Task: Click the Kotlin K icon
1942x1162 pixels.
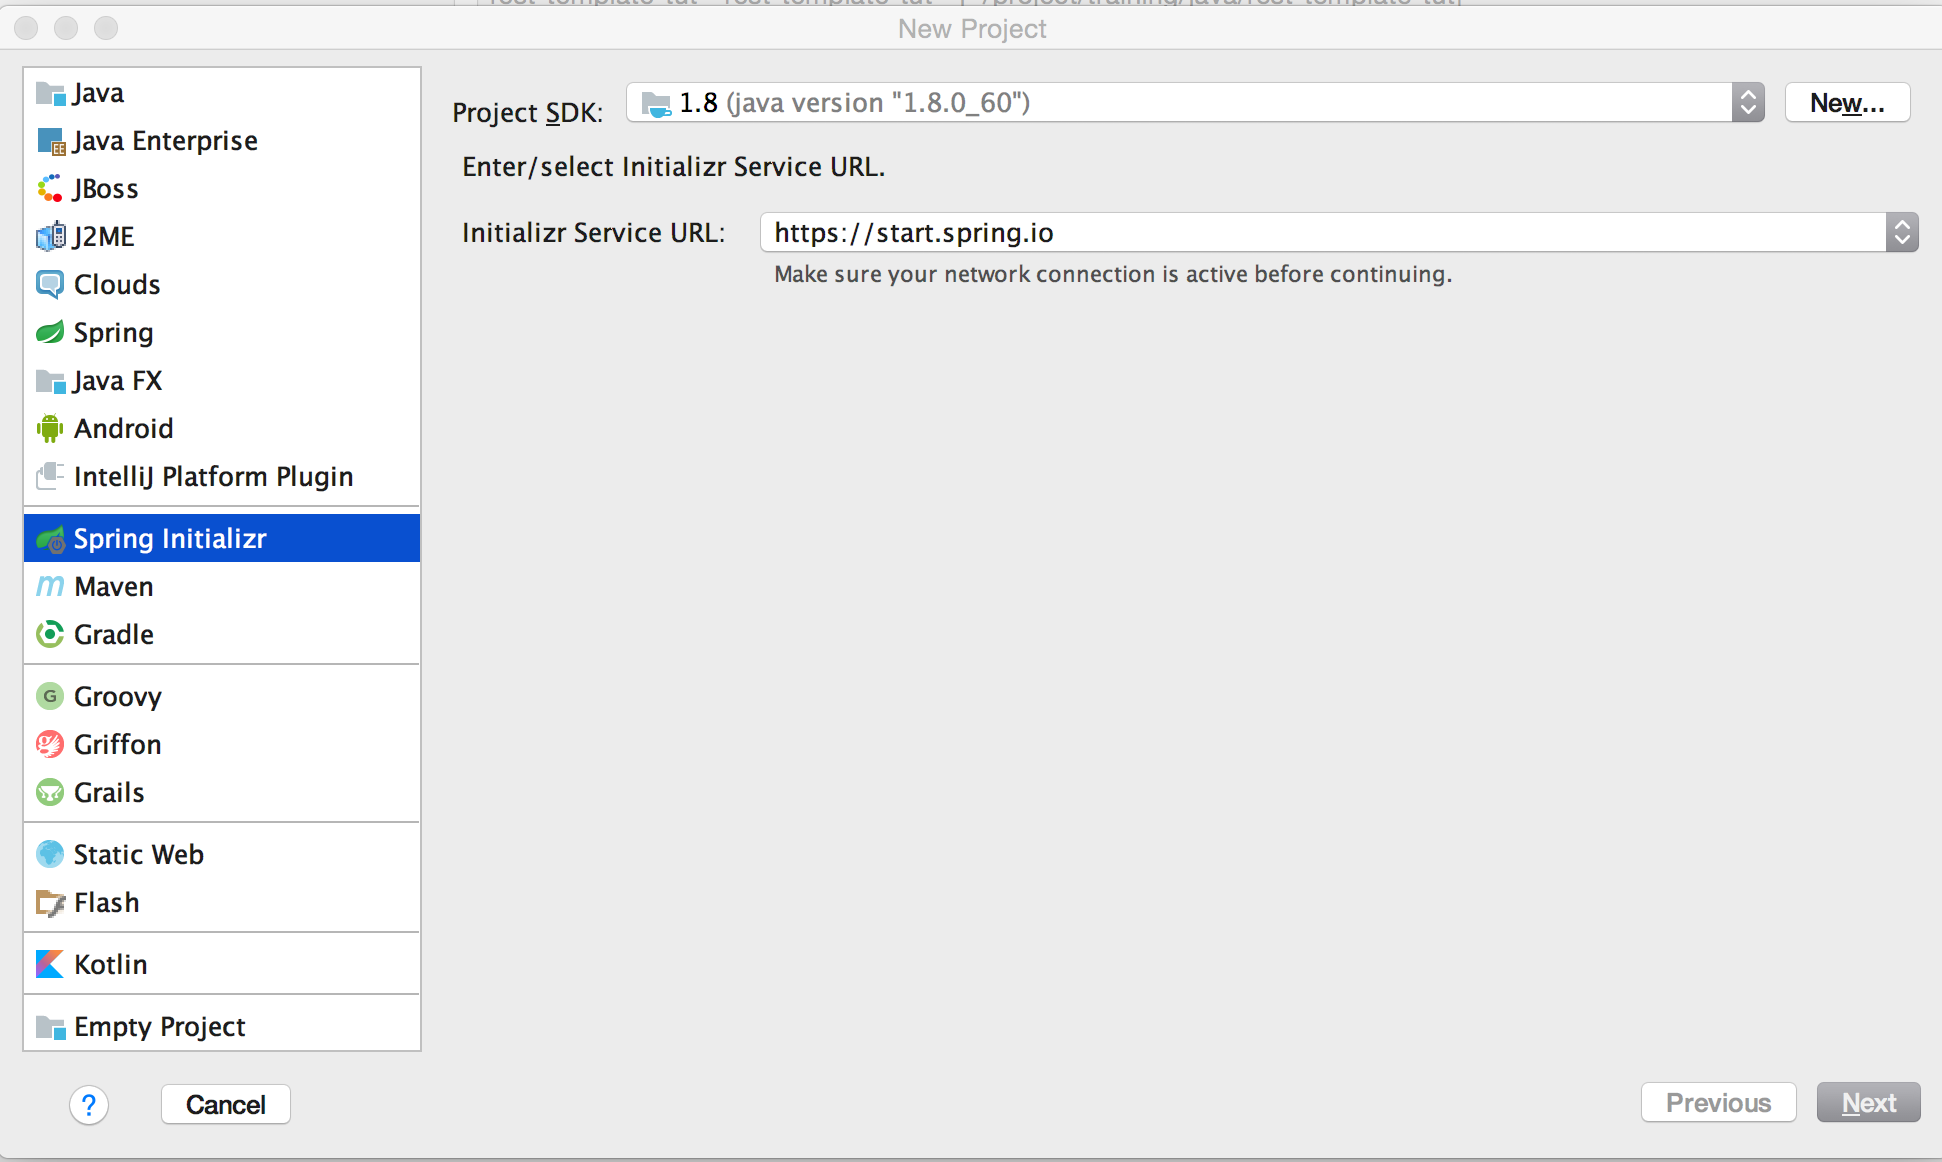Action: pyautogui.click(x=50, y=965)
